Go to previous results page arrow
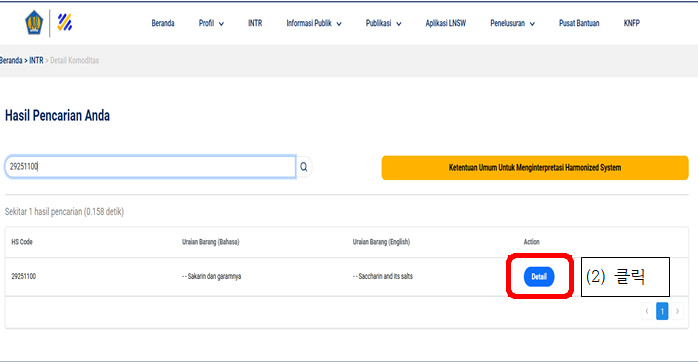Image resolution: width=698 pixels, height=362 pixels. click(x=647, y=311)
